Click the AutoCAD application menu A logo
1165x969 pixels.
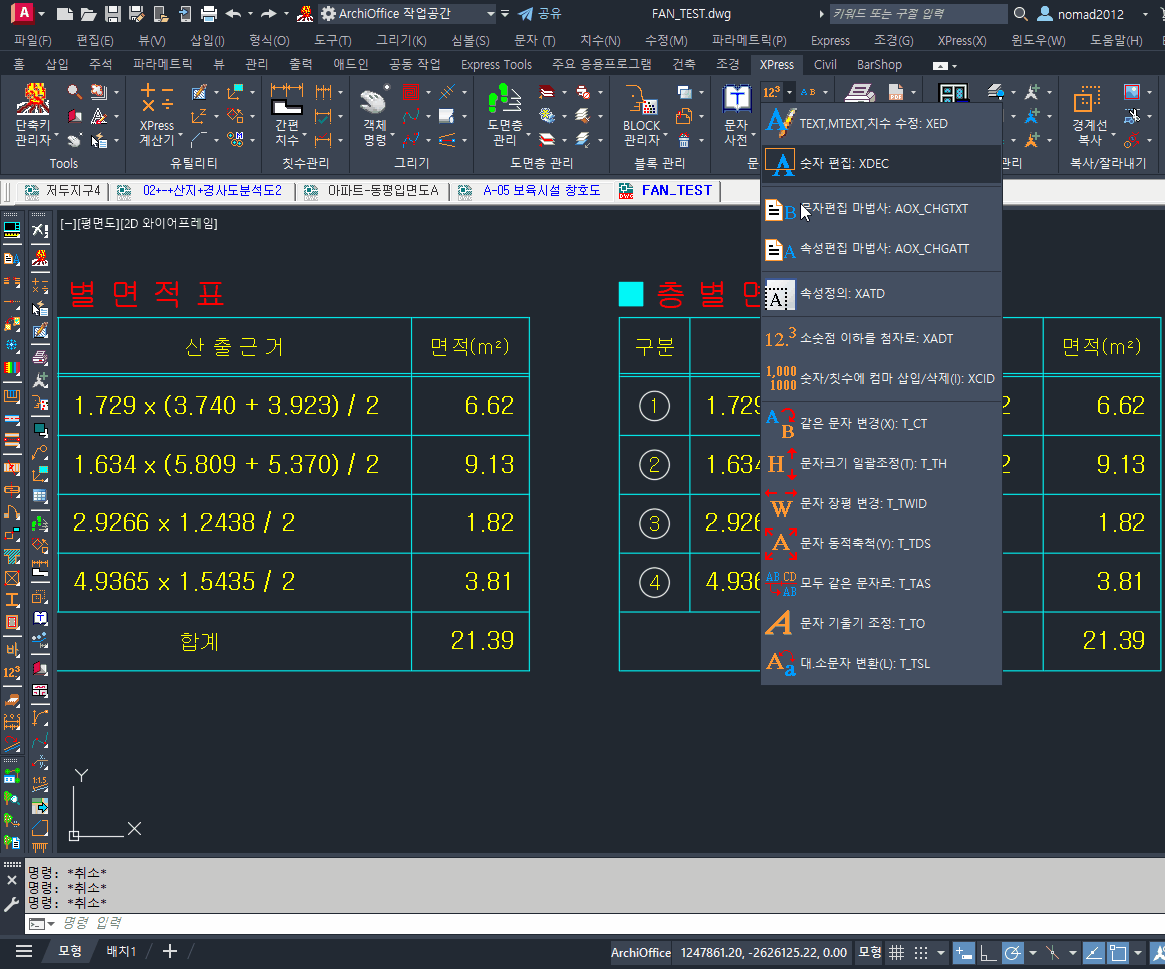23,13
